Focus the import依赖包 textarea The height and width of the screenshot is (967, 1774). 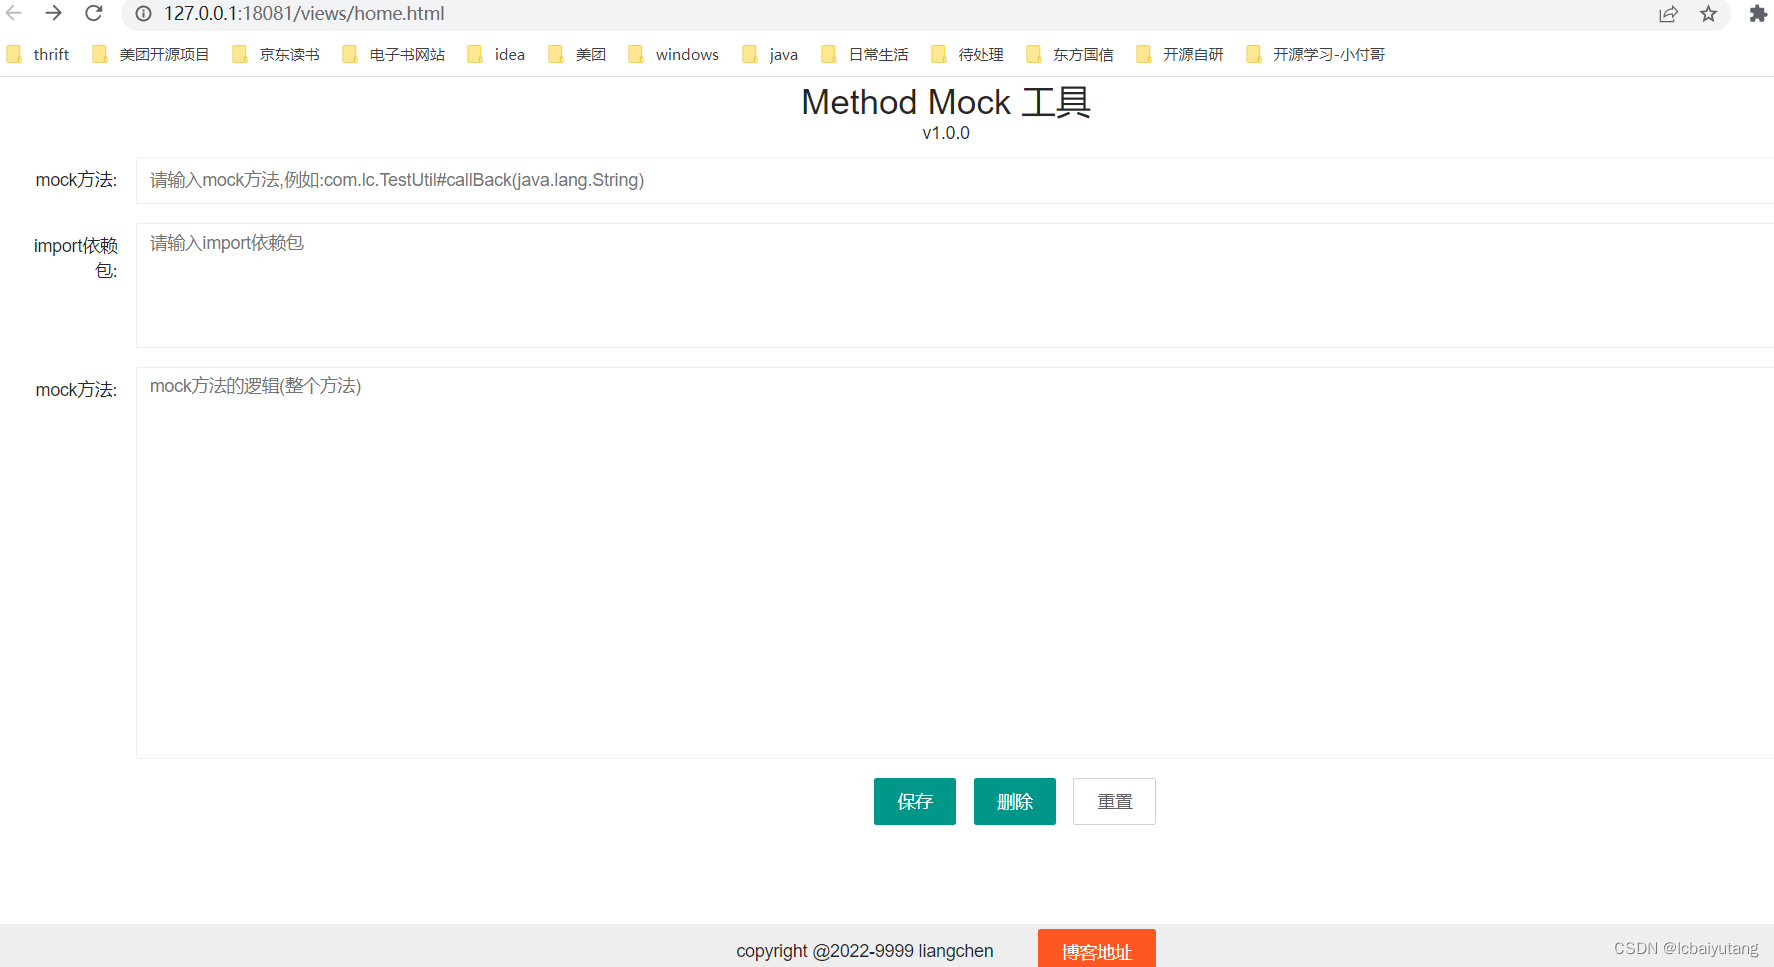[x=955, y=285]
